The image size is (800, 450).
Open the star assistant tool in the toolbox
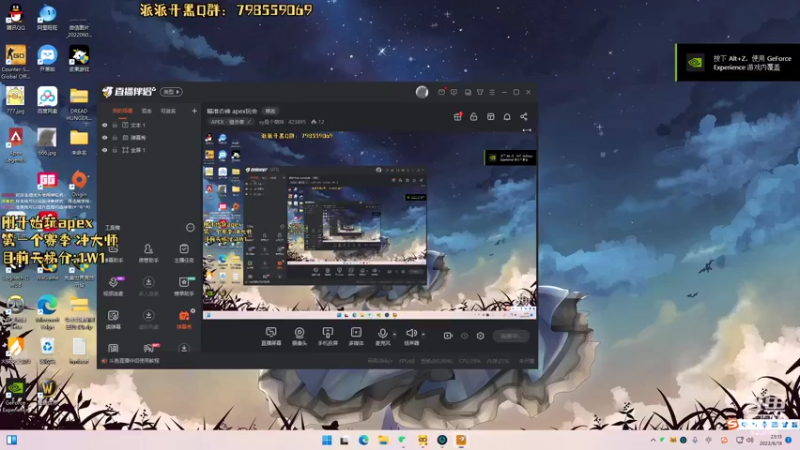click(184, 286)
